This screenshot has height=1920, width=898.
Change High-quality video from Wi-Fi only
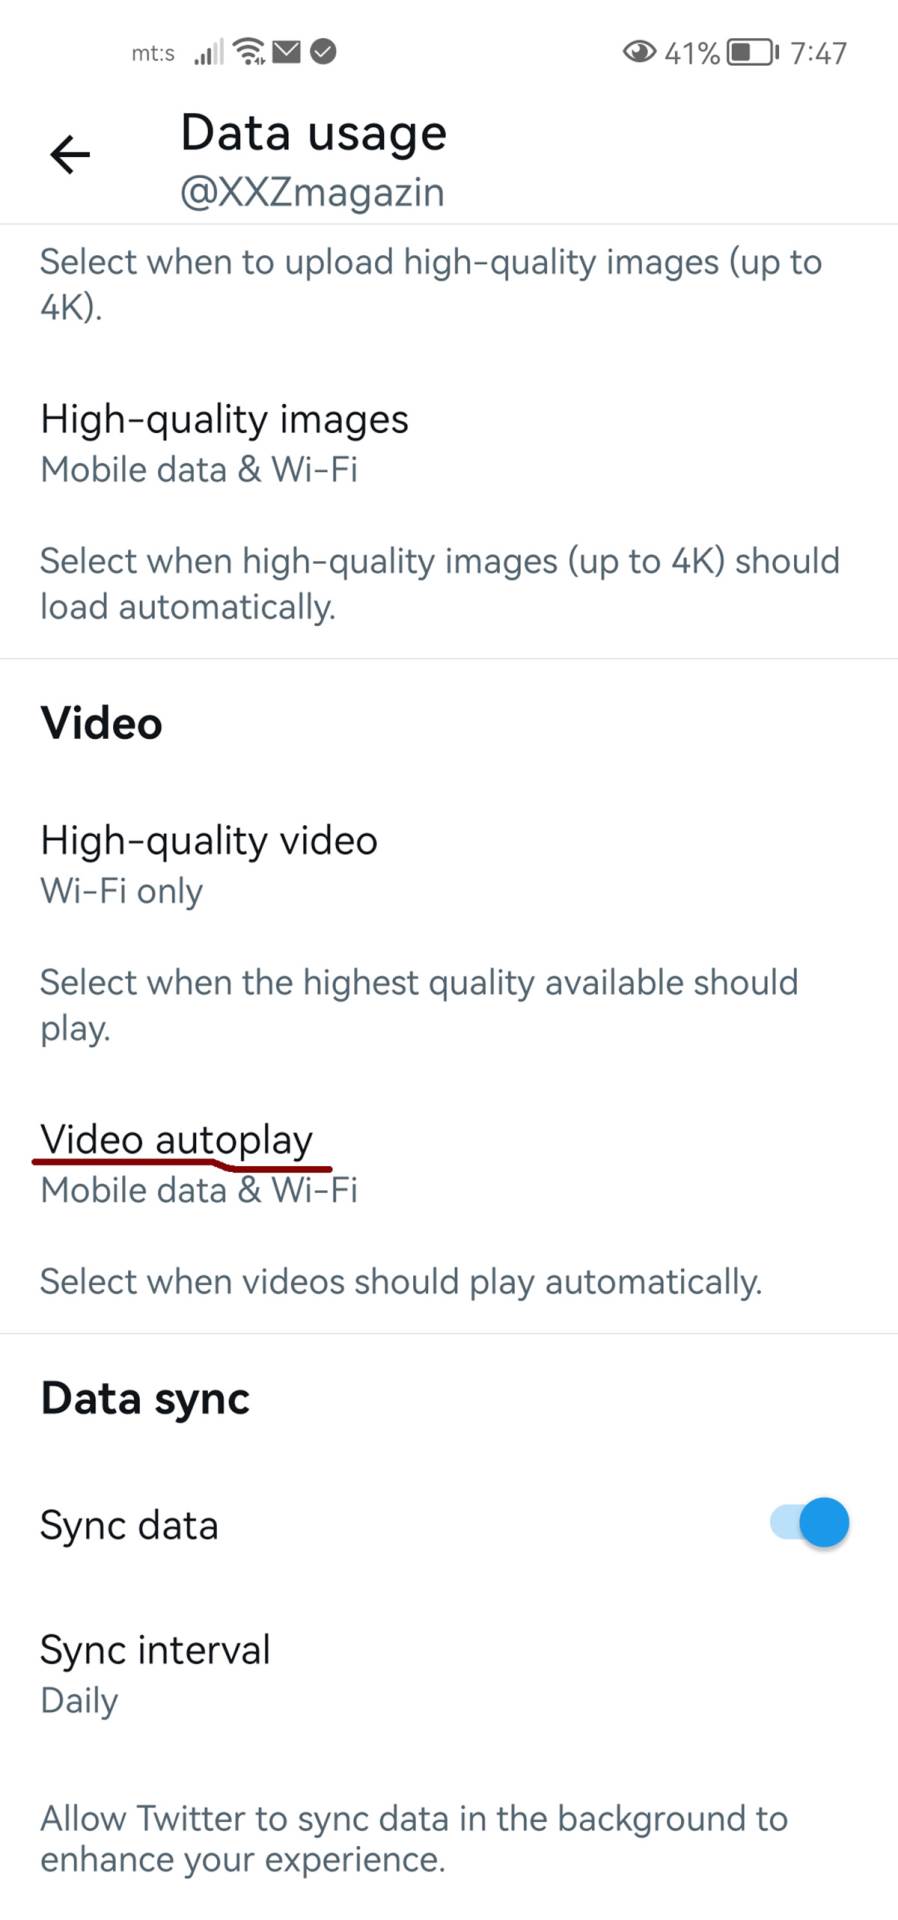(208, 862)
